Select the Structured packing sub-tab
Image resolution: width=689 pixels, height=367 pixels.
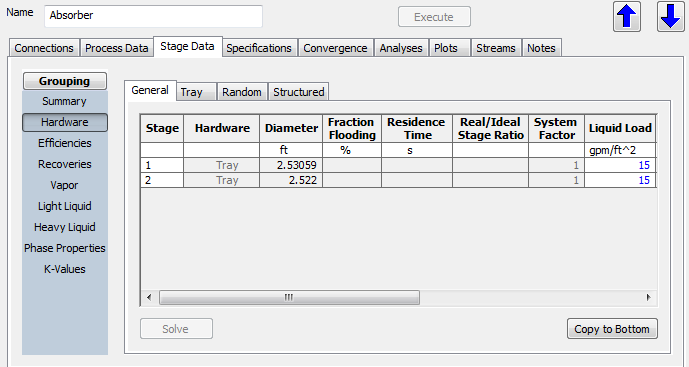tap(299, 92)
